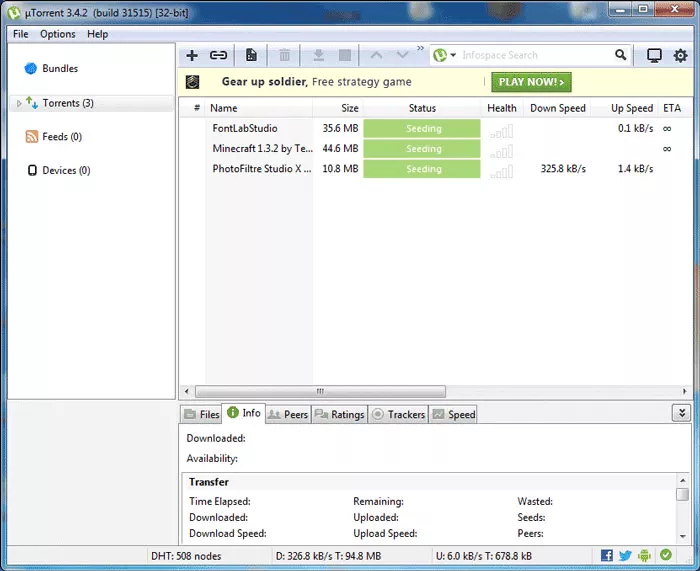Click the Remove Torrent trash icon

click(x=284, y=55)
